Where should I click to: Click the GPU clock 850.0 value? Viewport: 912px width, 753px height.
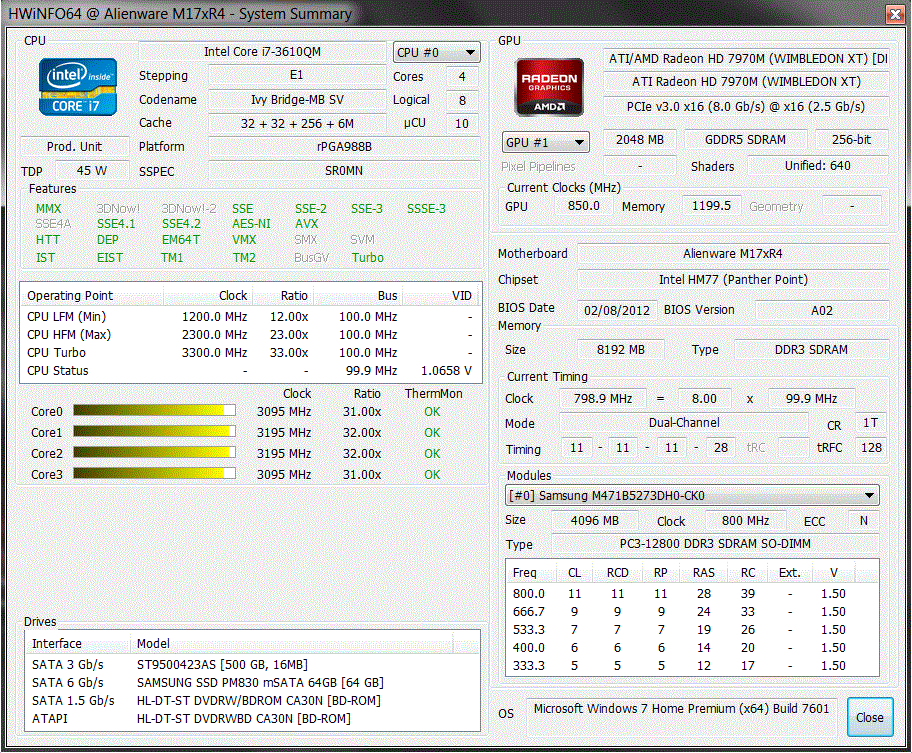tap(583, 206)
